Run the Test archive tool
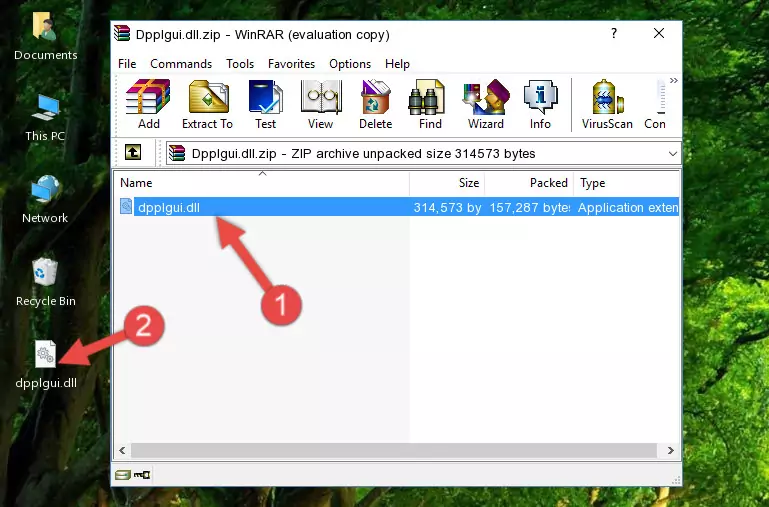 [265, 104]
